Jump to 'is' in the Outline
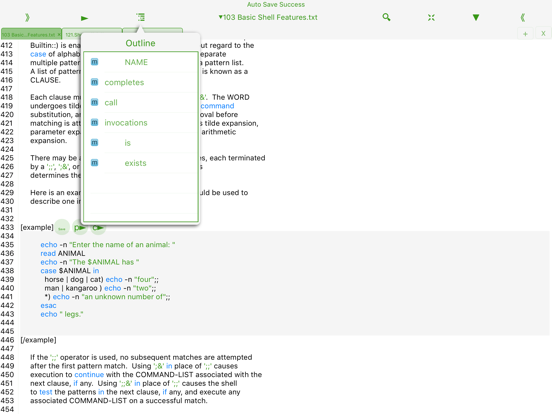552x414 pixels. pos(141,143)
